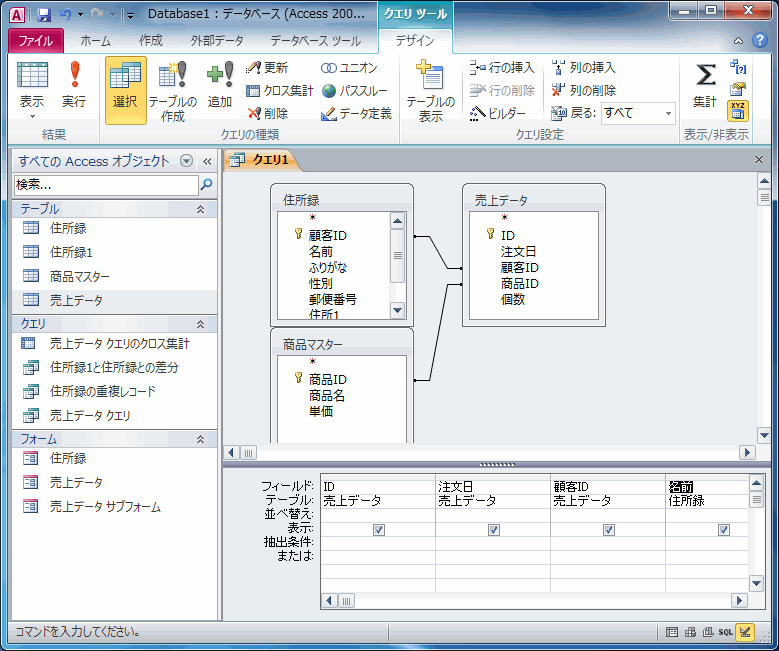The height and width of the screenshot is (651, 779).
Task: Click the 検索 search field
Action: 106,185
